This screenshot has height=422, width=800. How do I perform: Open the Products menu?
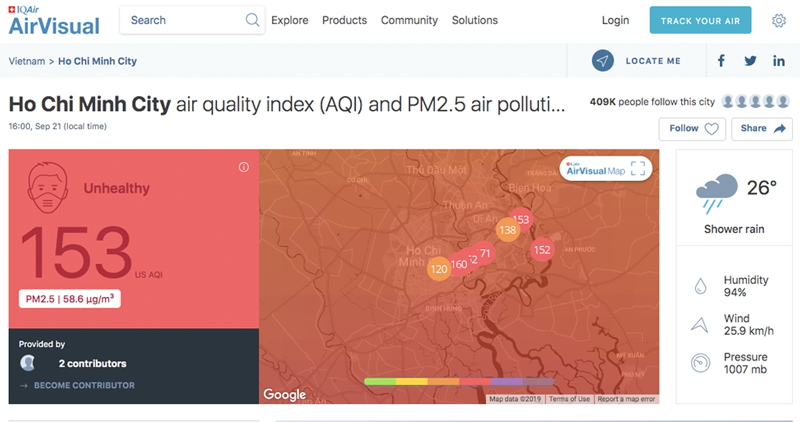tap(344, 20)
